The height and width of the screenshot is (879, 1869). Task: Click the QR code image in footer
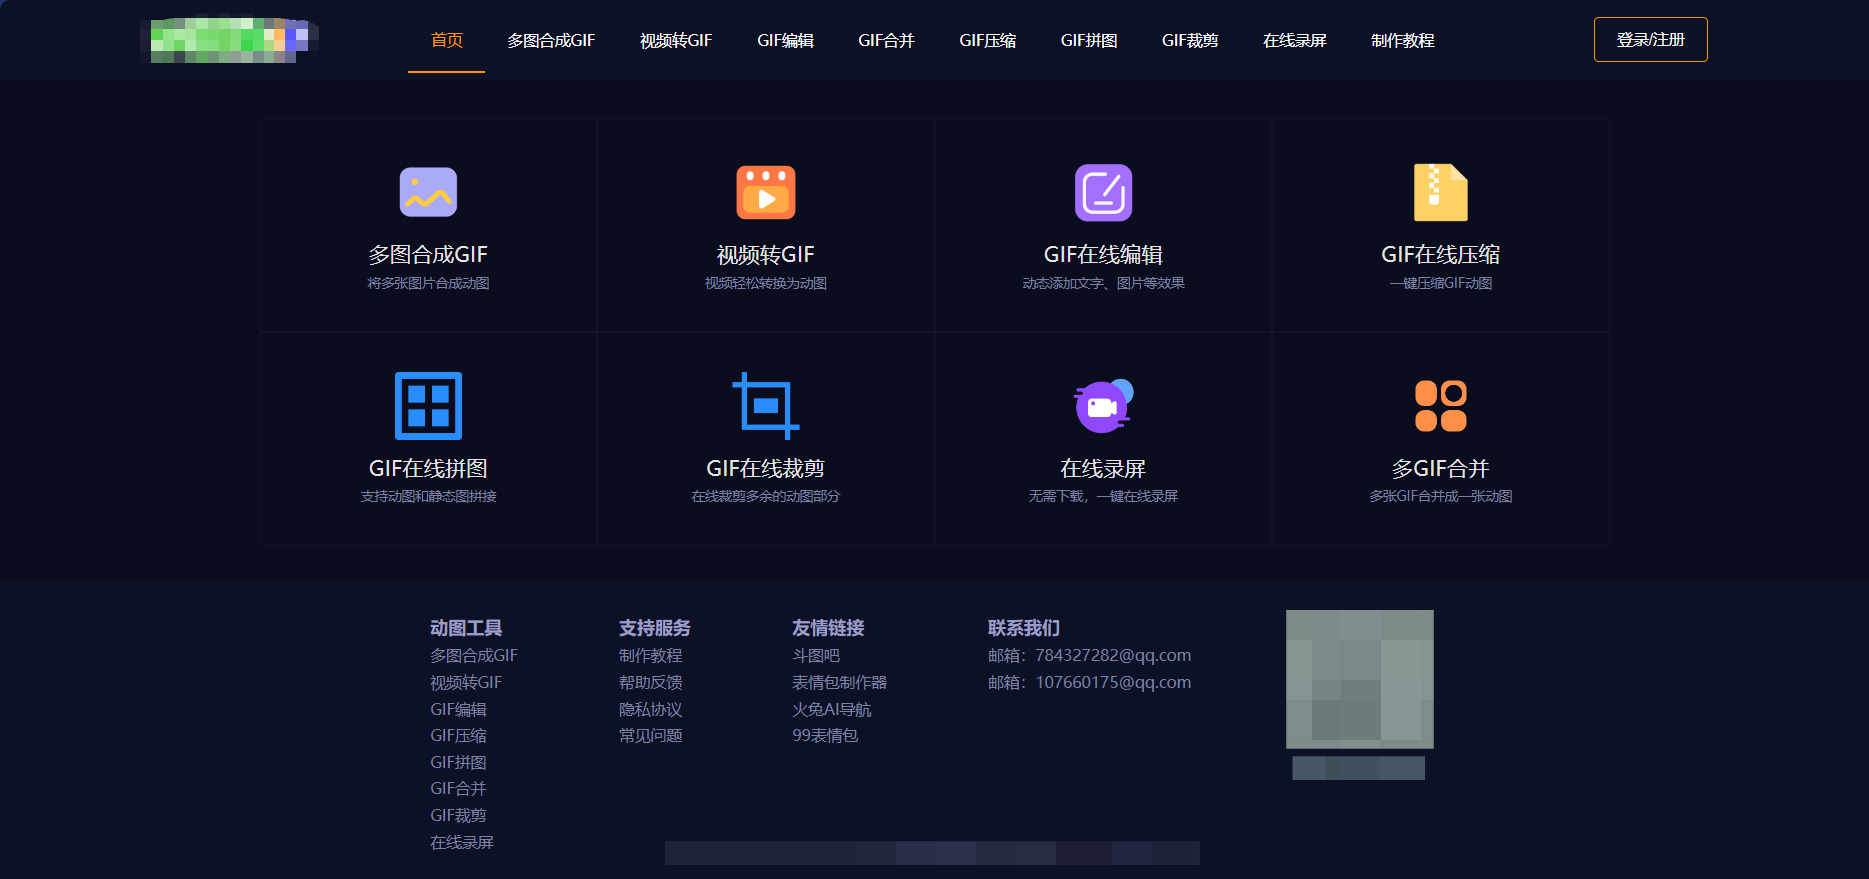pyautogui.click(x=1359, y=679)
